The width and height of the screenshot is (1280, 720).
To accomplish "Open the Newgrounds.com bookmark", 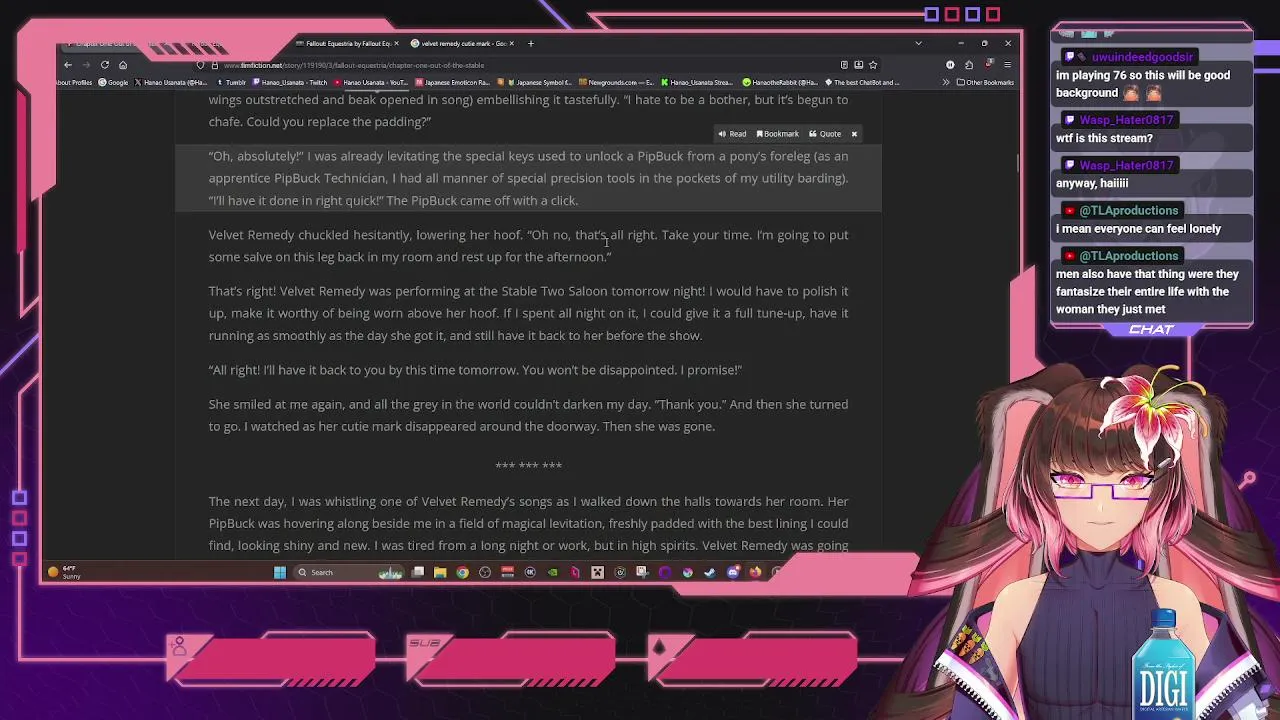I will tap(616, 82).
